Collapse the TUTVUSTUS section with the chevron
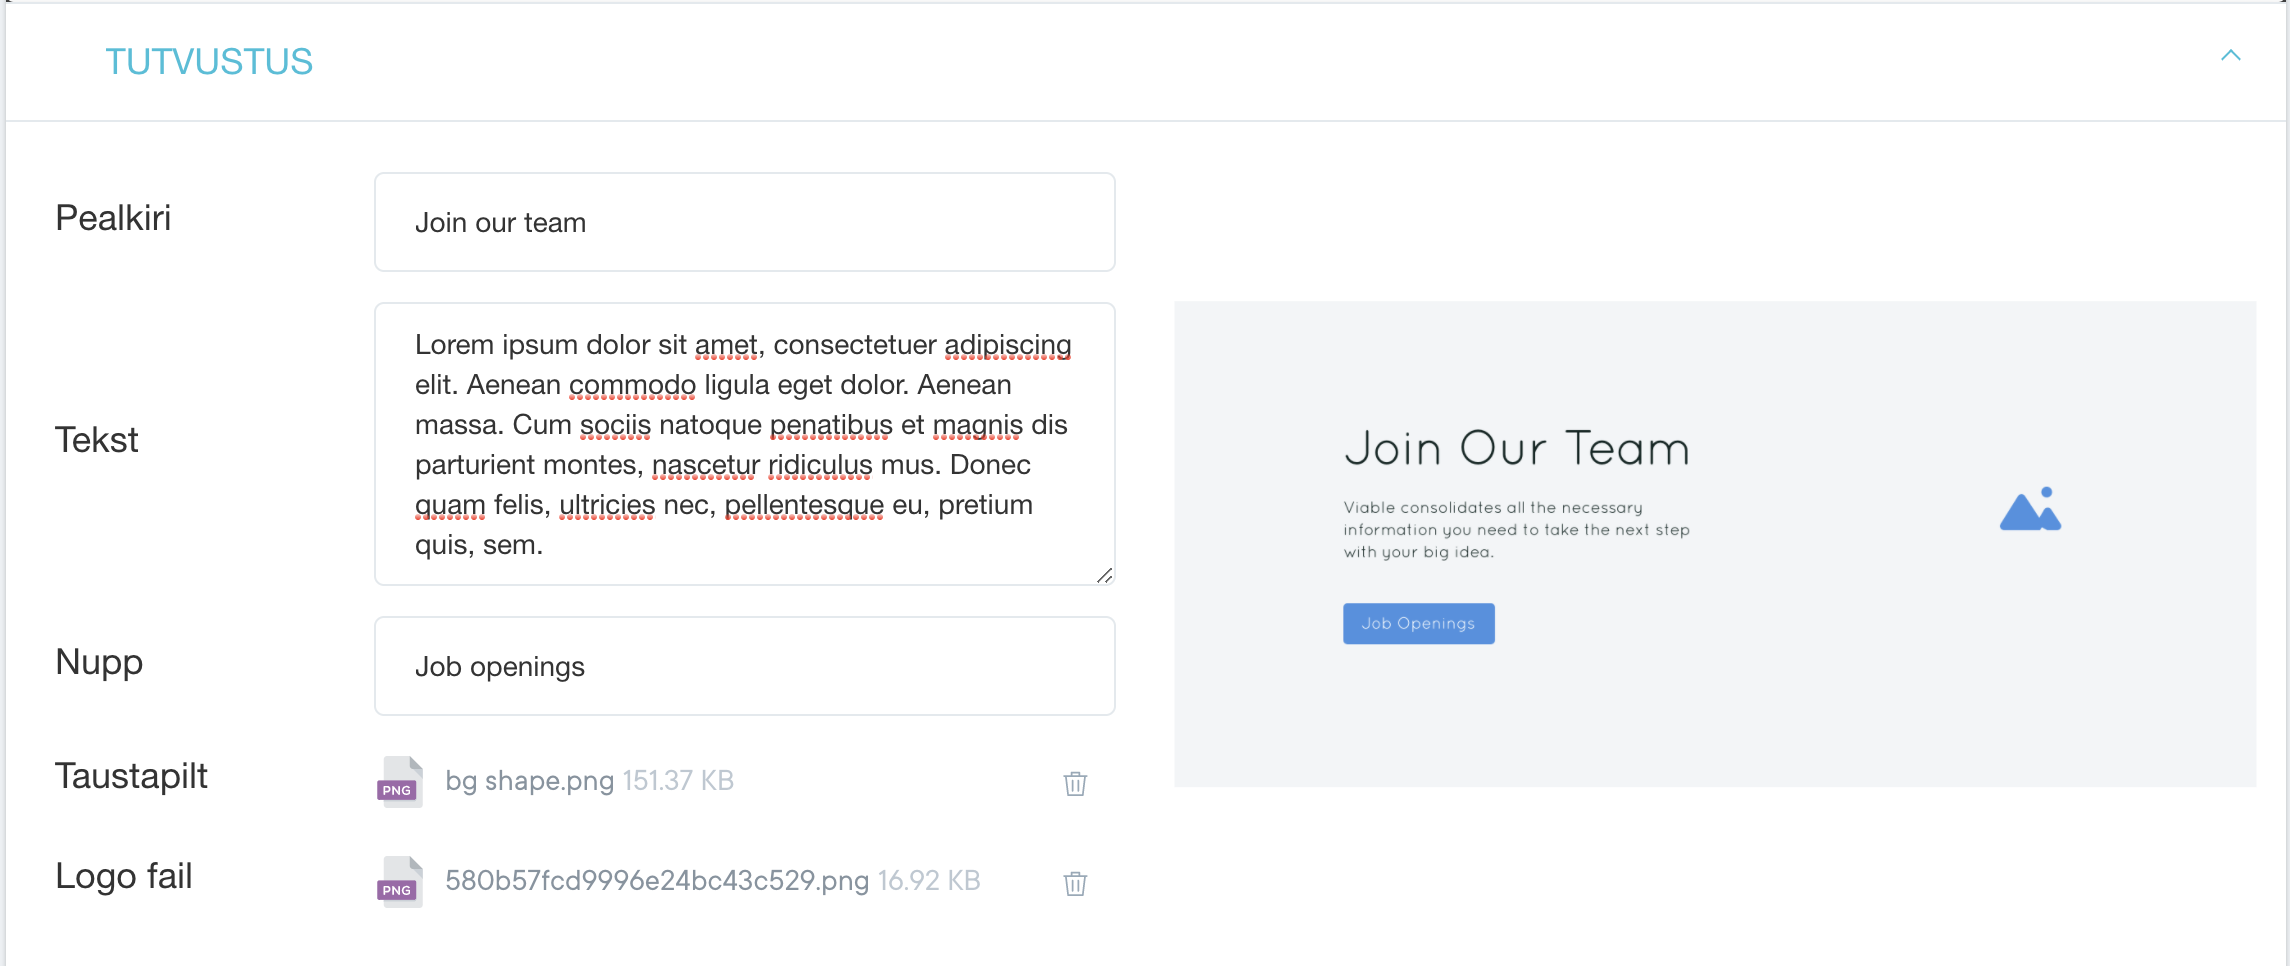Image resolution: width=2290 pixels, height=966 pixels. [x=2230, y=56]
